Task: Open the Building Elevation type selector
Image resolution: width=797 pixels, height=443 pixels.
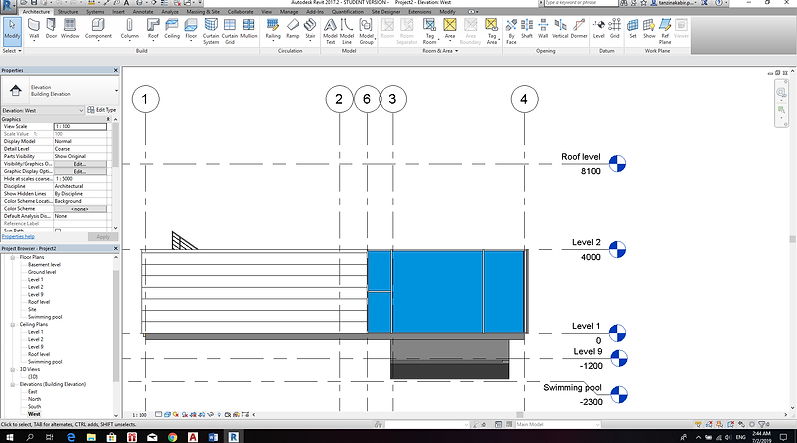Action: click(60, 91)
